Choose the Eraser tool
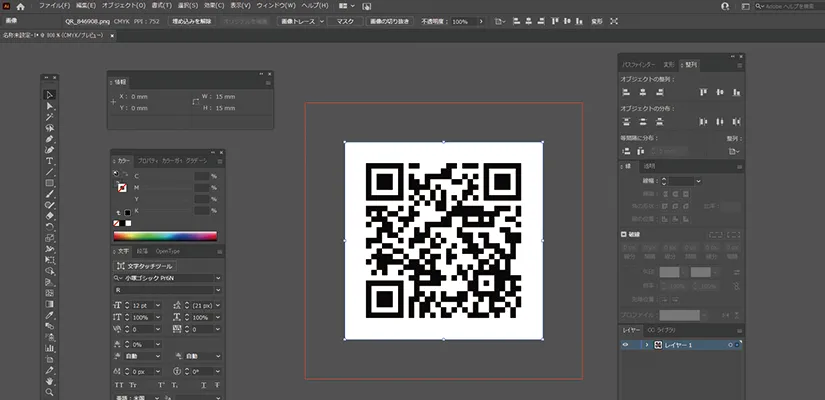Viewport: 825px width, 400px height. click(49, 216)
